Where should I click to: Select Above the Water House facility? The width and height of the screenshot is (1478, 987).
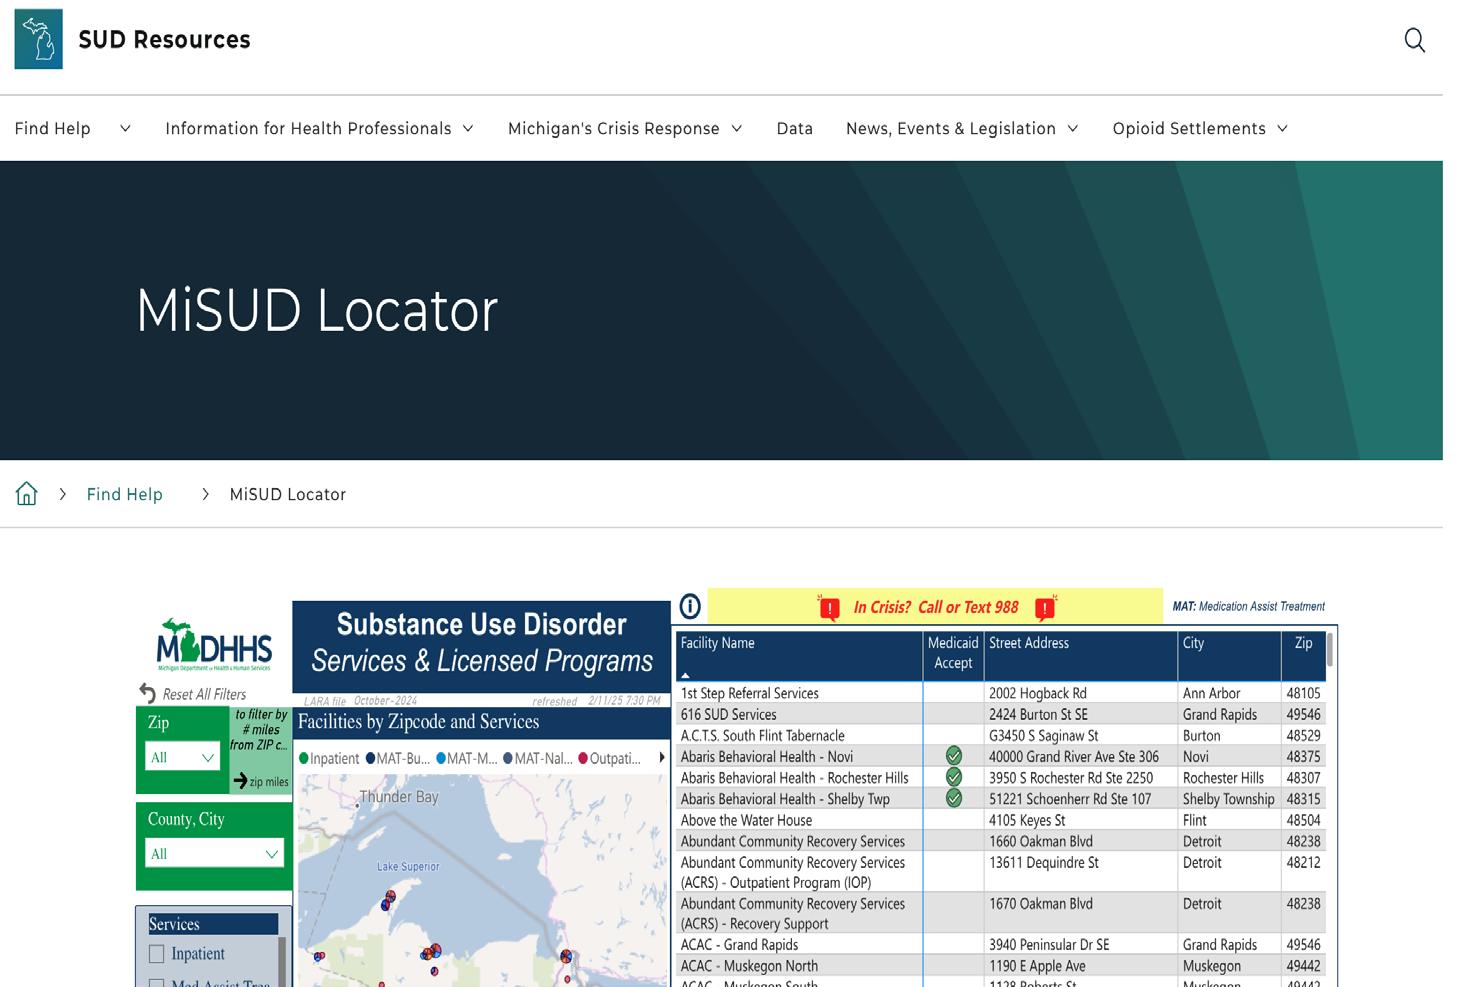coord(746,820)
